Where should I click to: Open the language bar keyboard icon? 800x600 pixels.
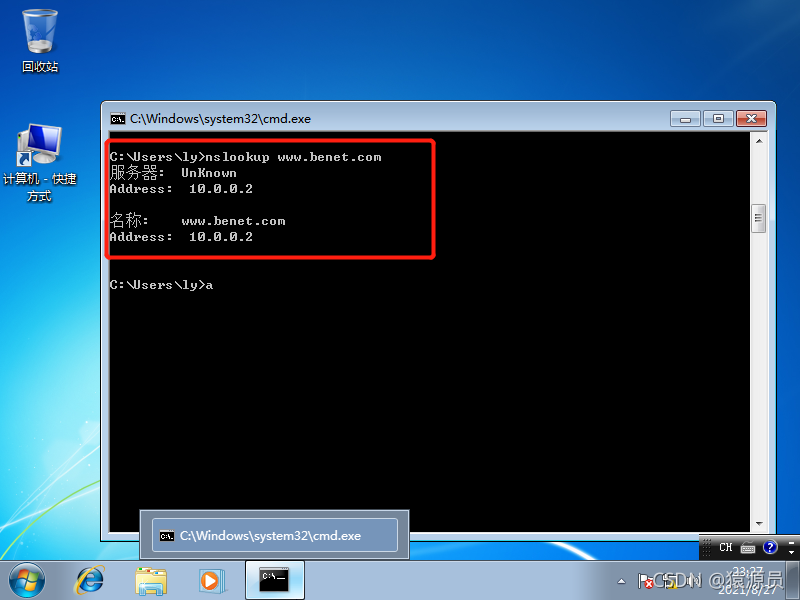pos(747,548)
